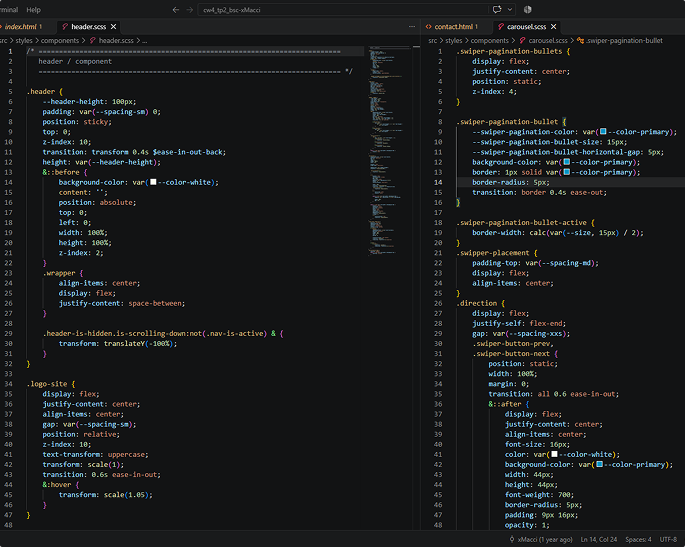
Task: Click the header.scss minimap
Action: 389,151
